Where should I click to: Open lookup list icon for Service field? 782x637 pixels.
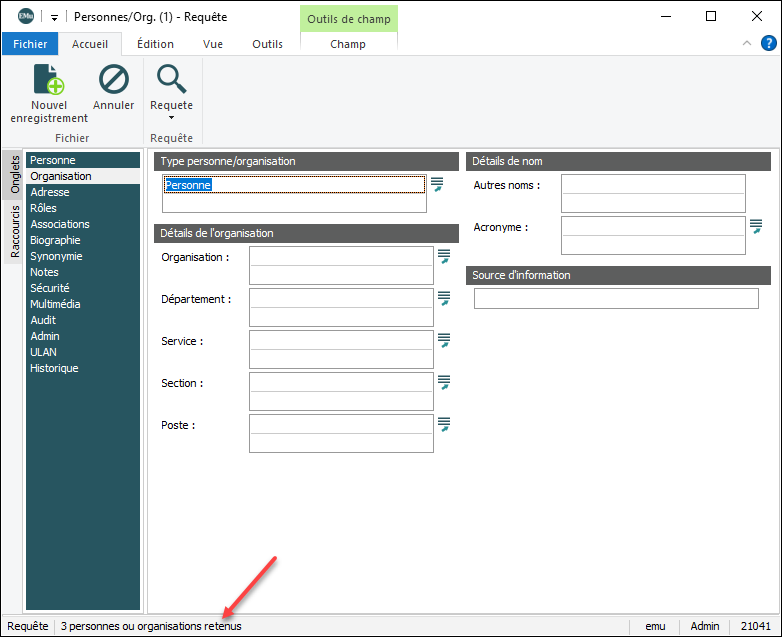tap(444, 341)
